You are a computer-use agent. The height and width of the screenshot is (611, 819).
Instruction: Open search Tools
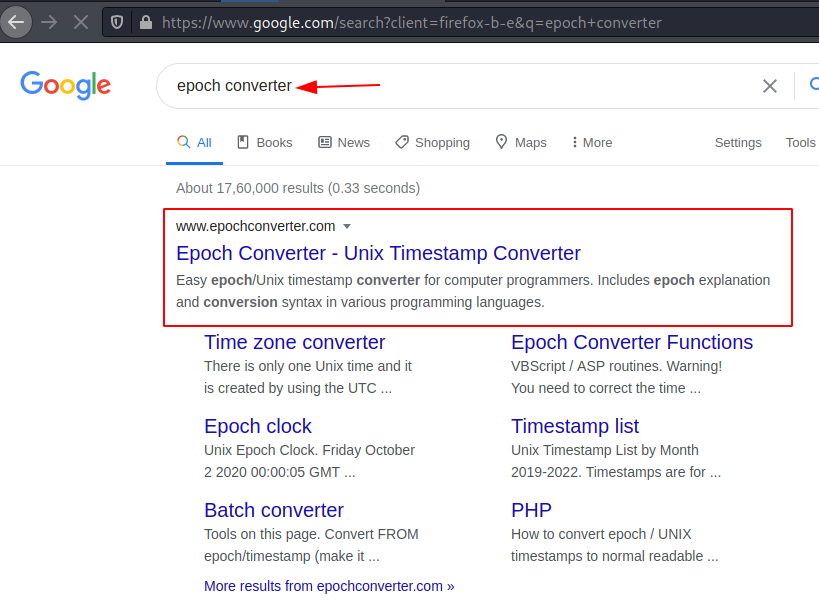(800, 143)
